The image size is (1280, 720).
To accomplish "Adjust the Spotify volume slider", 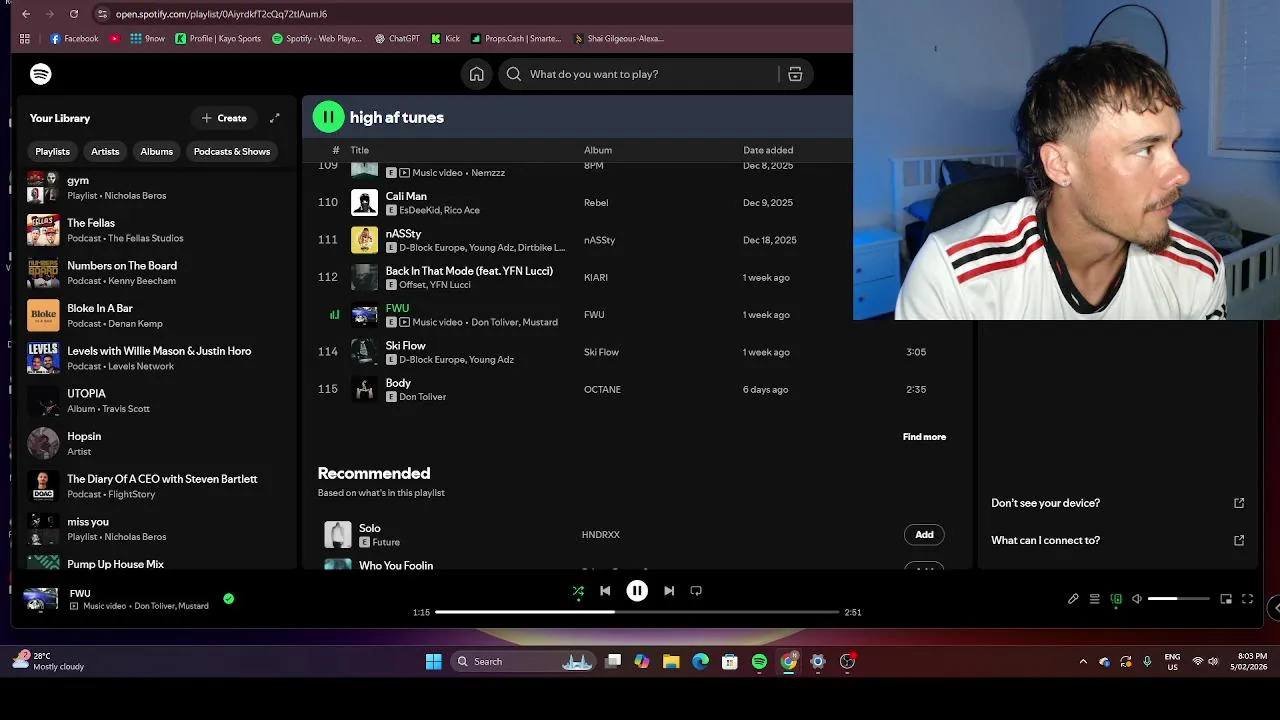I will click(x=1177, y=599).
